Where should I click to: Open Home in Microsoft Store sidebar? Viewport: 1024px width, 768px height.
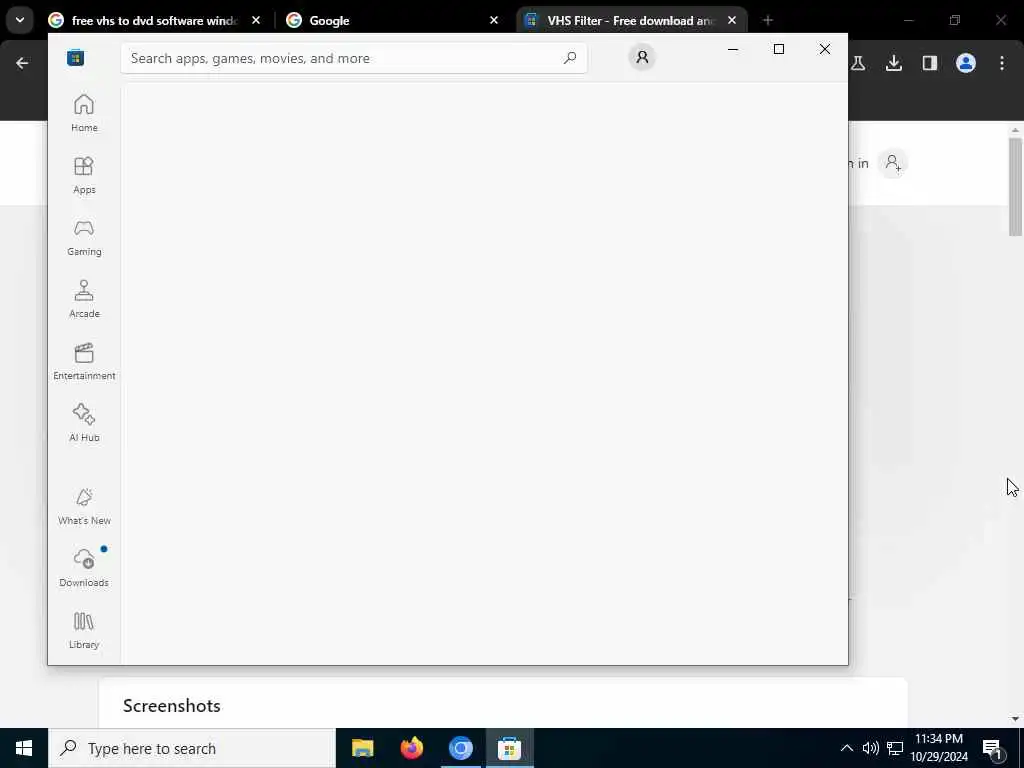[84, 113]
